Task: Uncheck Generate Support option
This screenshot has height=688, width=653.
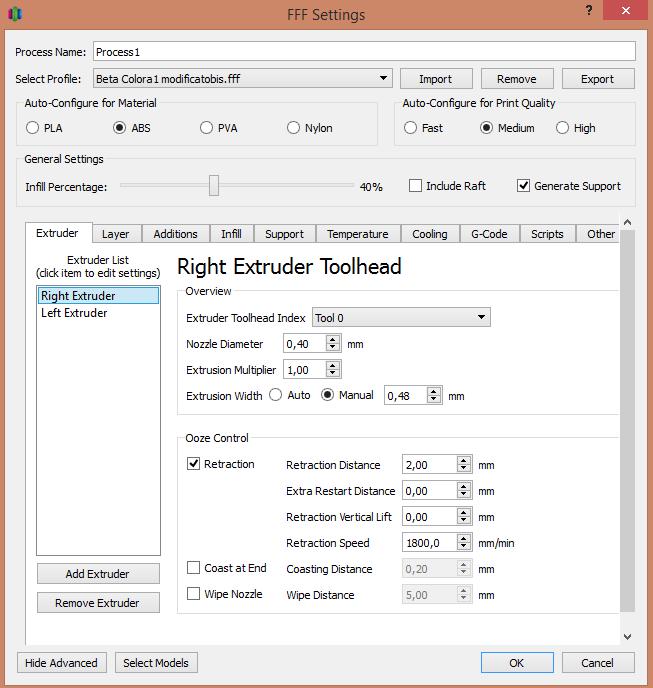Action: (523, 186)
